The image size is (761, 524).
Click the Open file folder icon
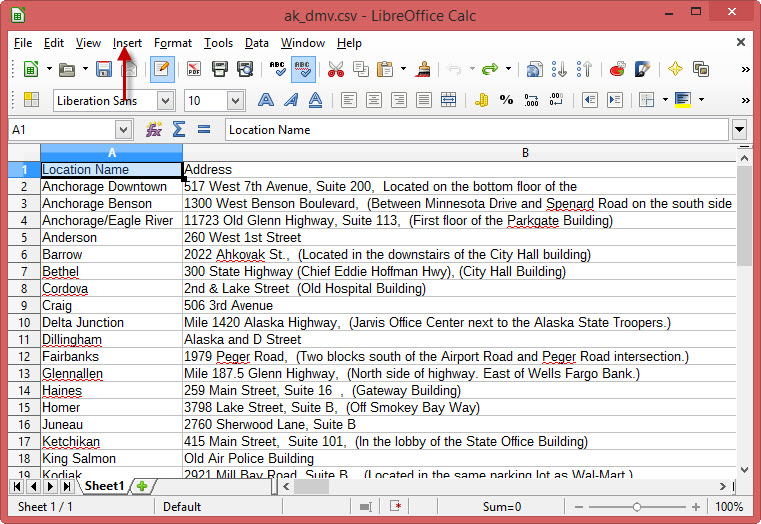click(67, 69)
